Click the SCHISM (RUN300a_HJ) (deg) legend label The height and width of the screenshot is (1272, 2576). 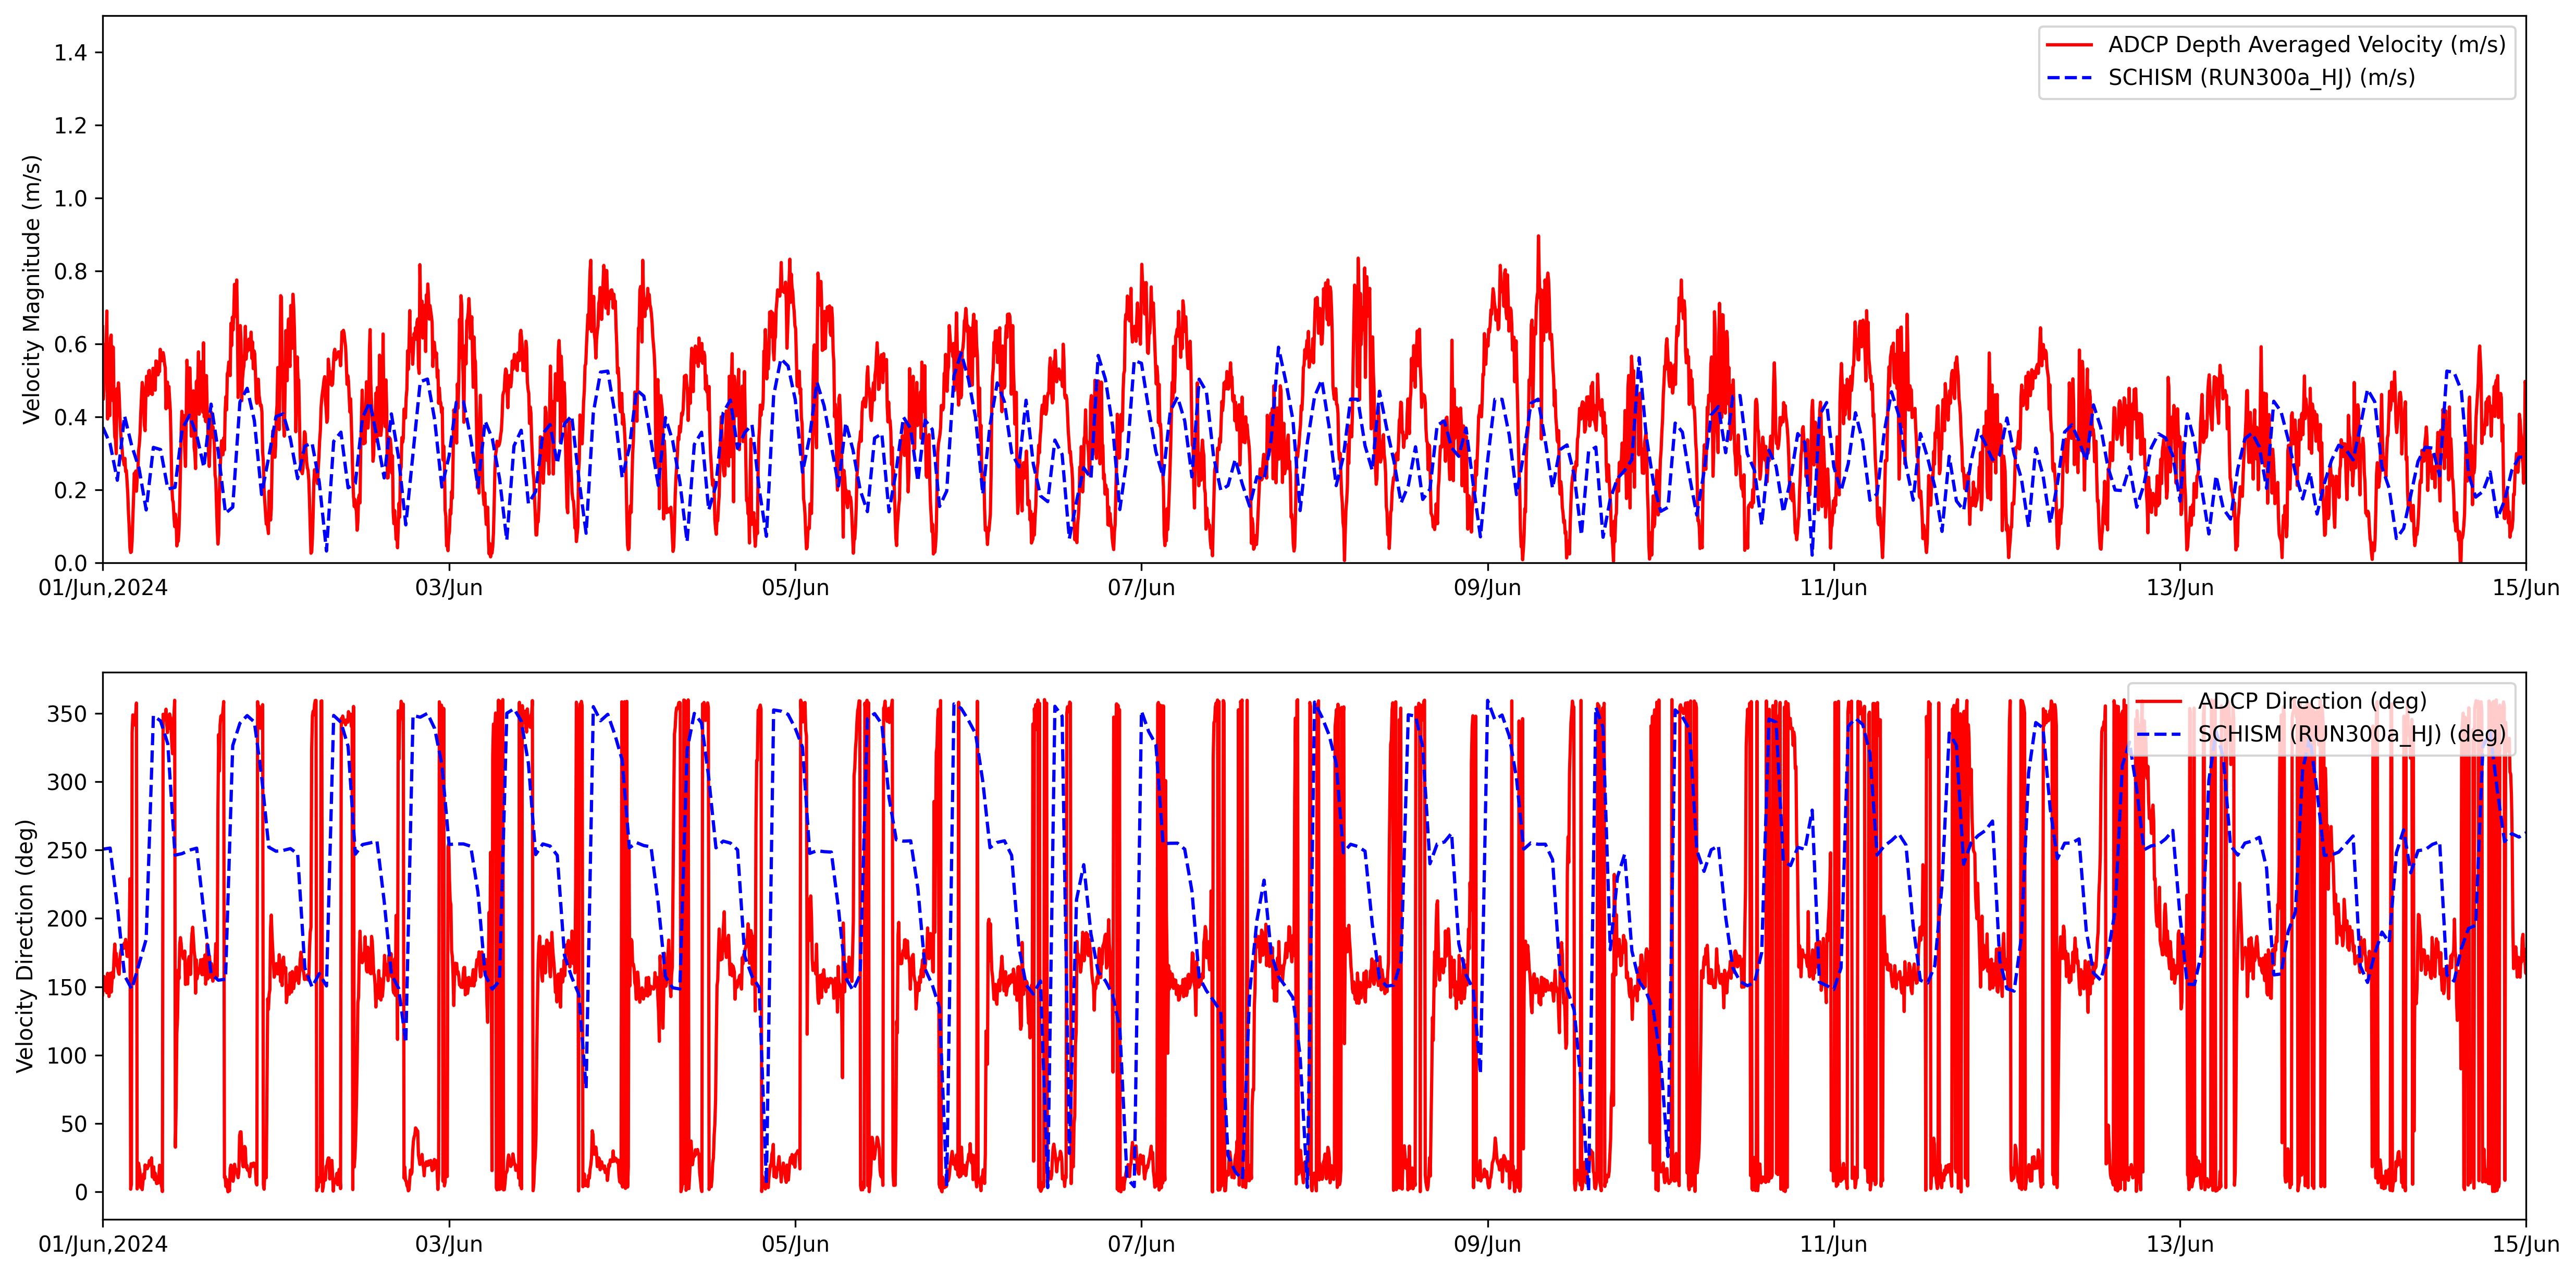[x=2352, y=734]
